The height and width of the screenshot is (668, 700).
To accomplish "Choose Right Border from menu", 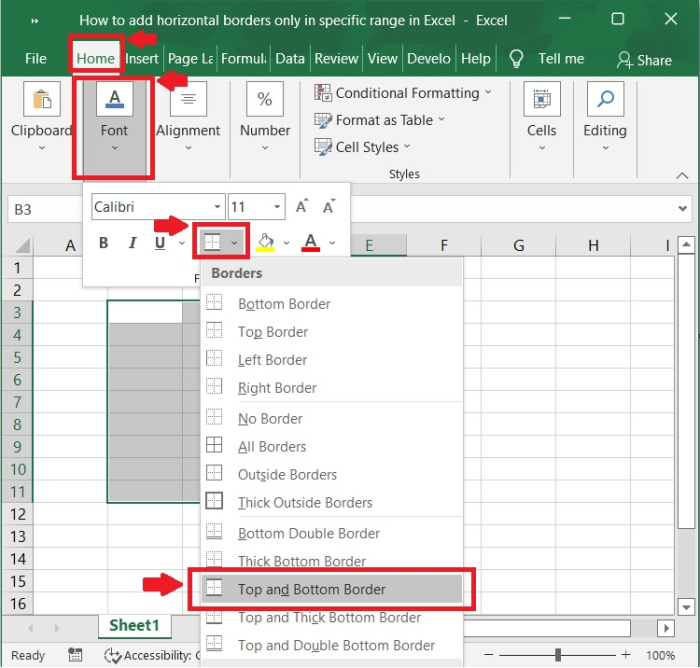I will [332, 388].
